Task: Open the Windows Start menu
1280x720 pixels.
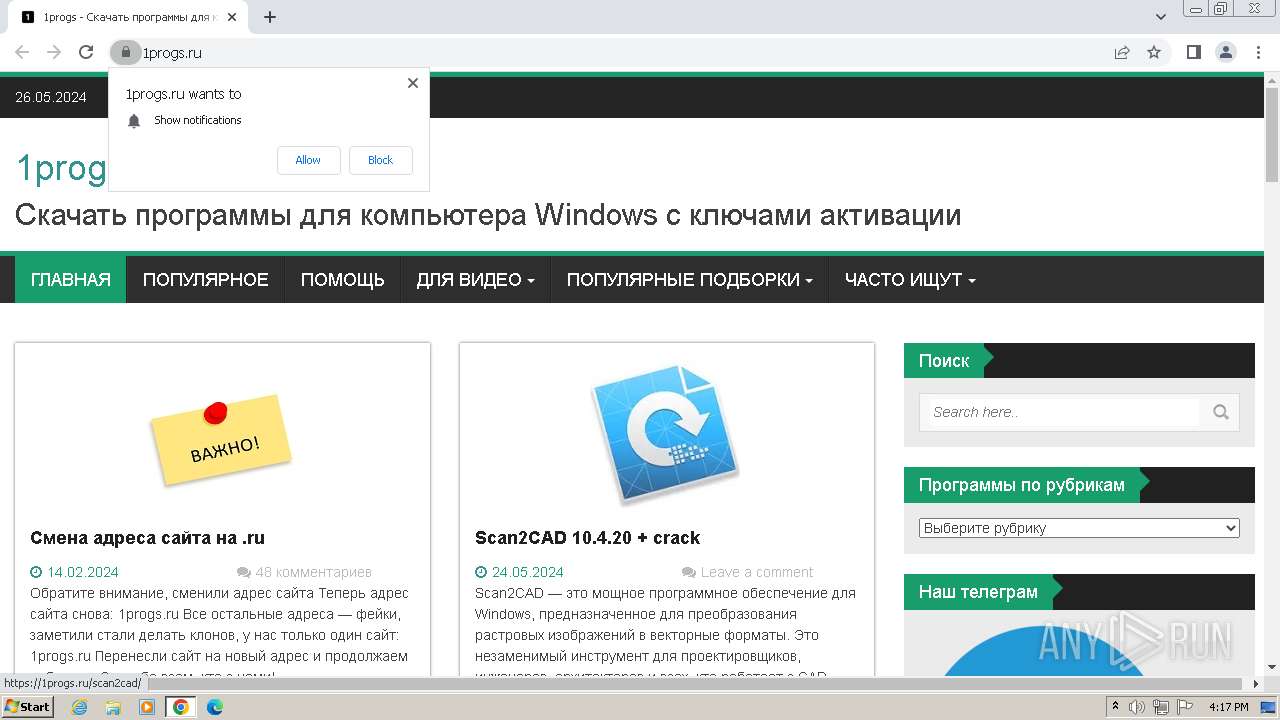Action: pos(28,707)
